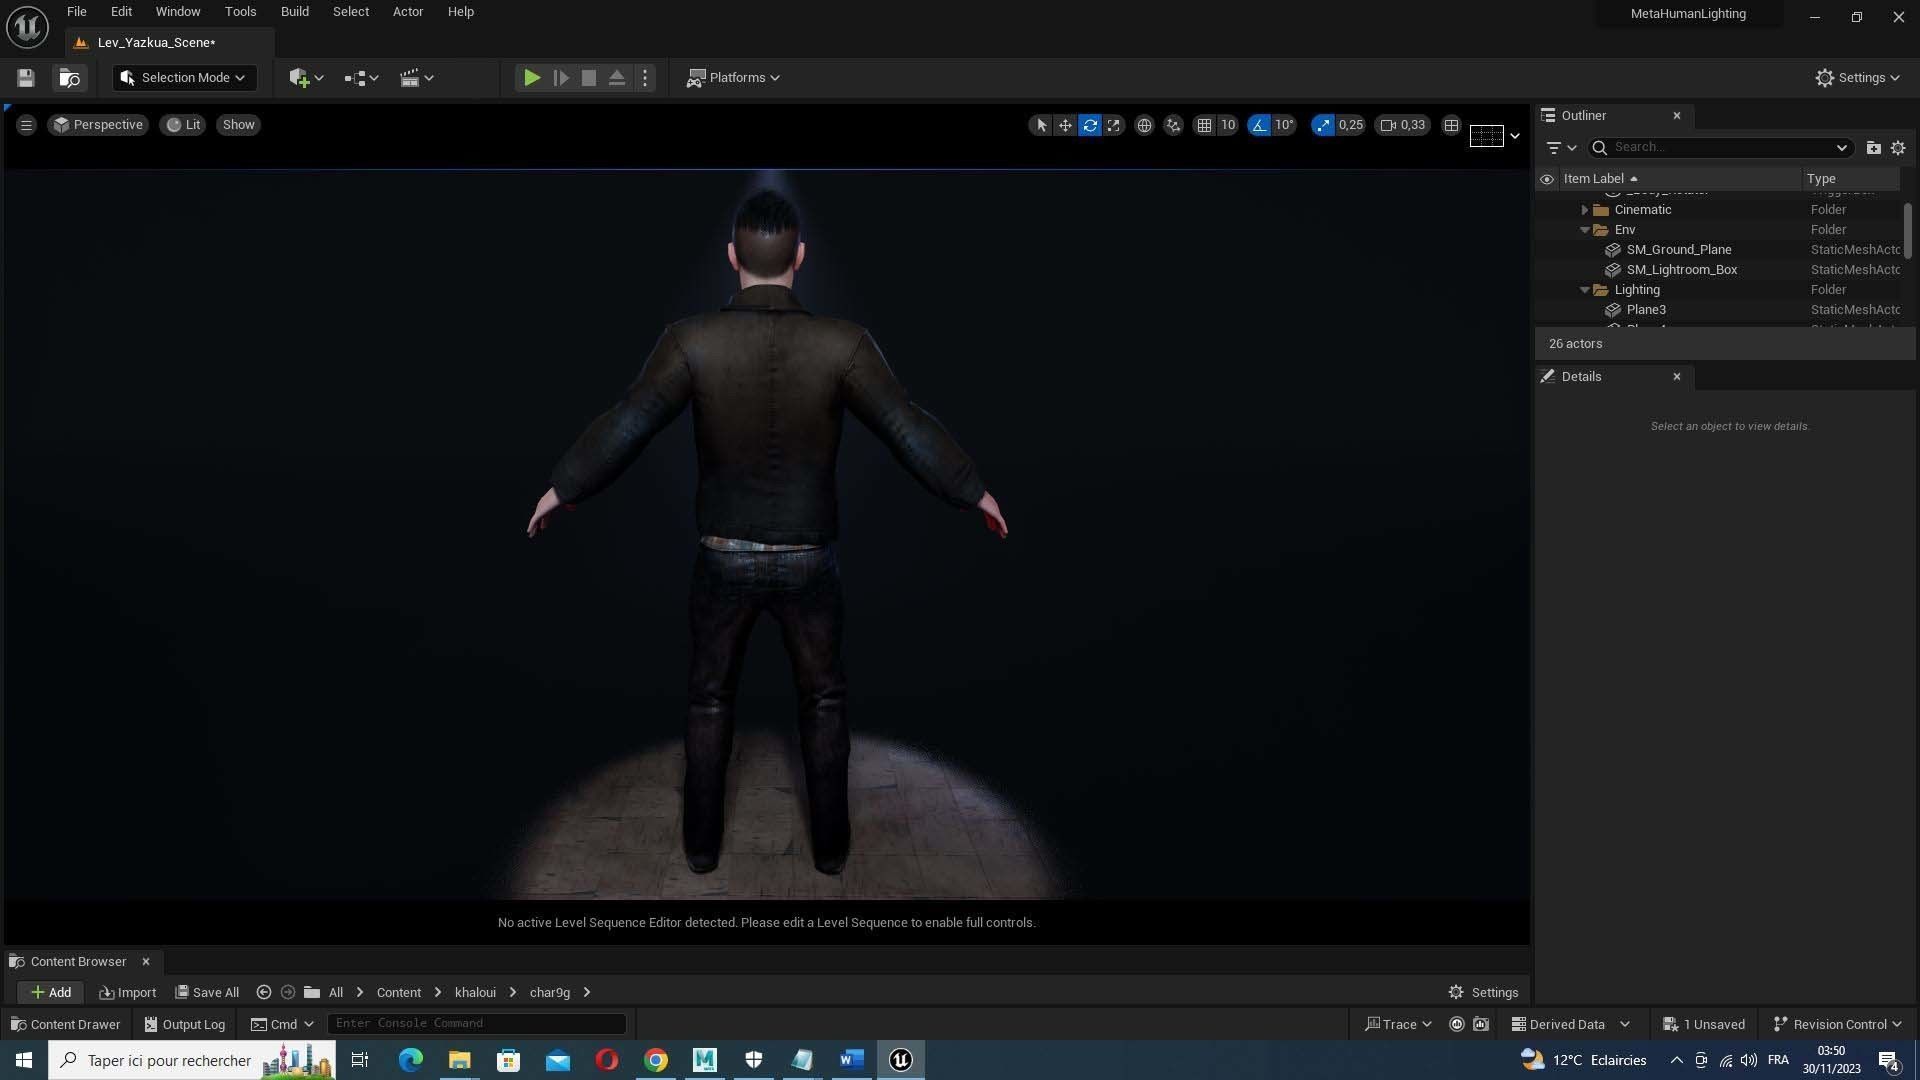Expand the Cinematic folder
1920x1080 pixels.
click(x=1585, y=210)
